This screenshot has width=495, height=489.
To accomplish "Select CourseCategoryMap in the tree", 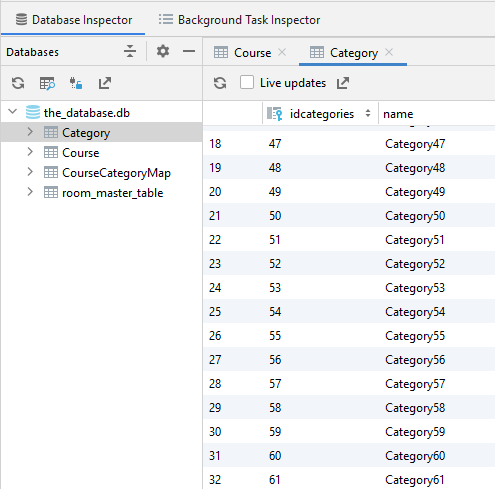I will coord(116,173).
